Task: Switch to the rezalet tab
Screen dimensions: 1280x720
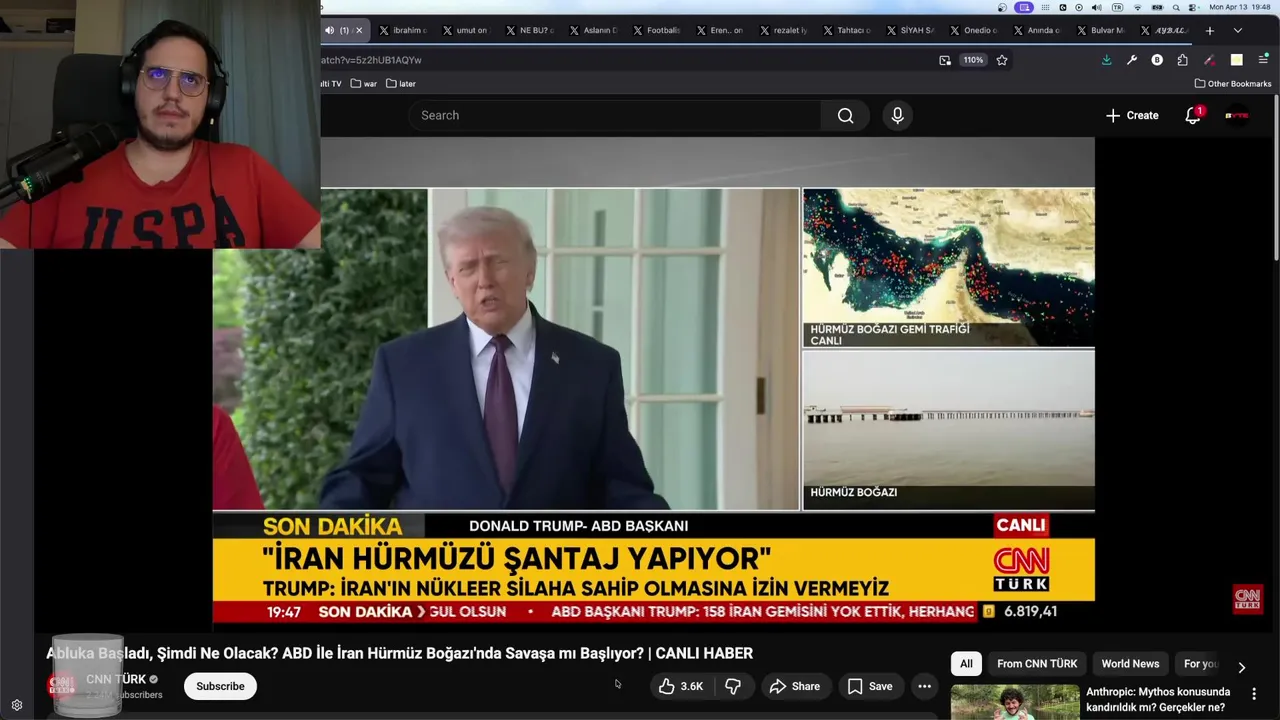Action: 783,31
